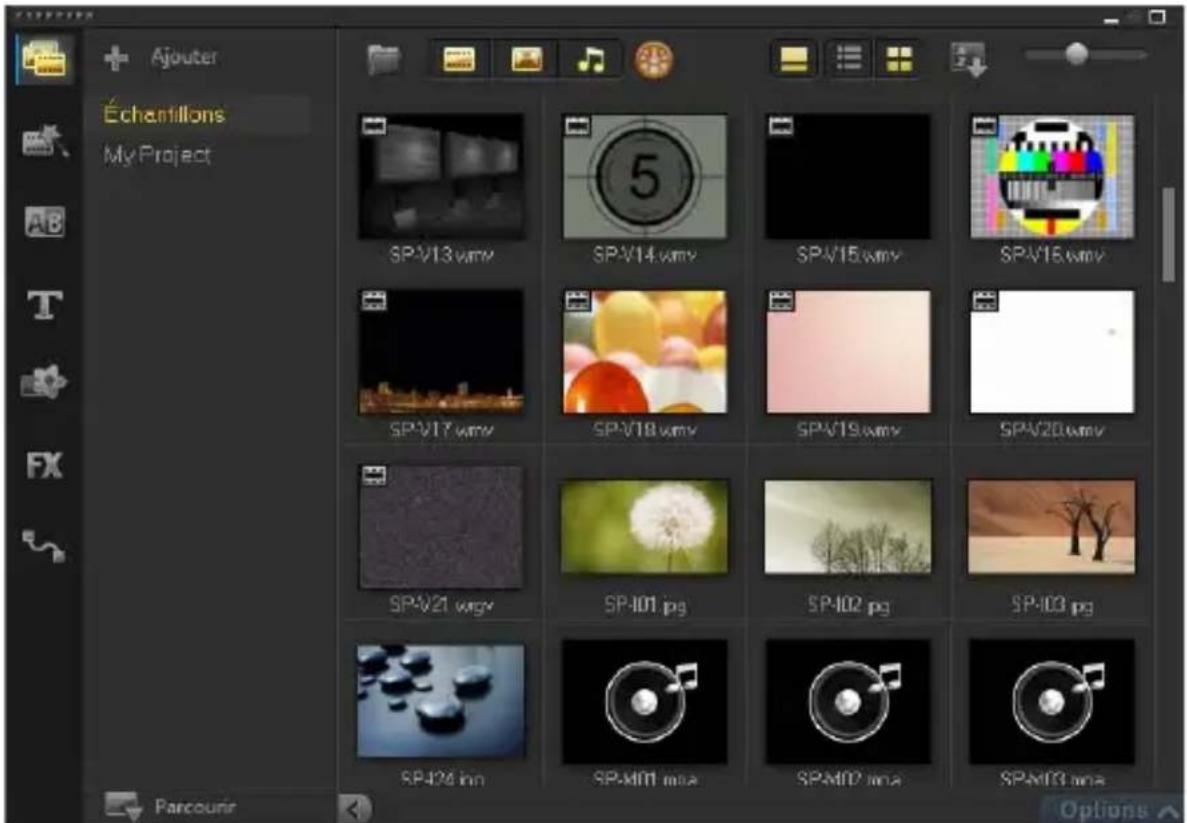Click the SP-V14.wmv file name
The image size is (1187, 823).
click(x=645, y=255)
